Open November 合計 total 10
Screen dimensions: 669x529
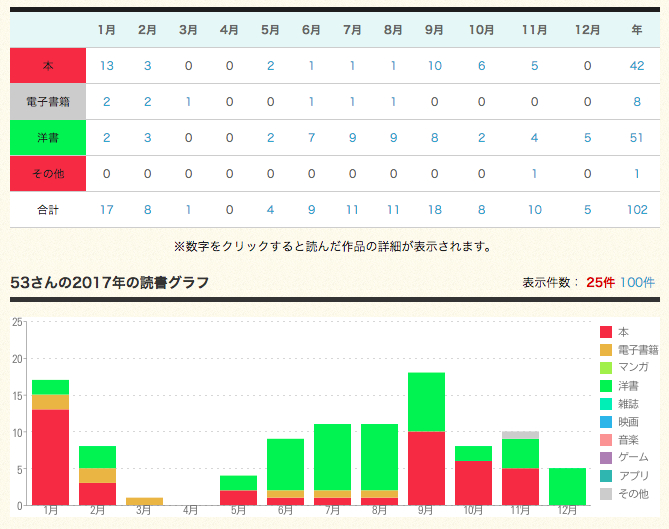[x=535, y=209]
